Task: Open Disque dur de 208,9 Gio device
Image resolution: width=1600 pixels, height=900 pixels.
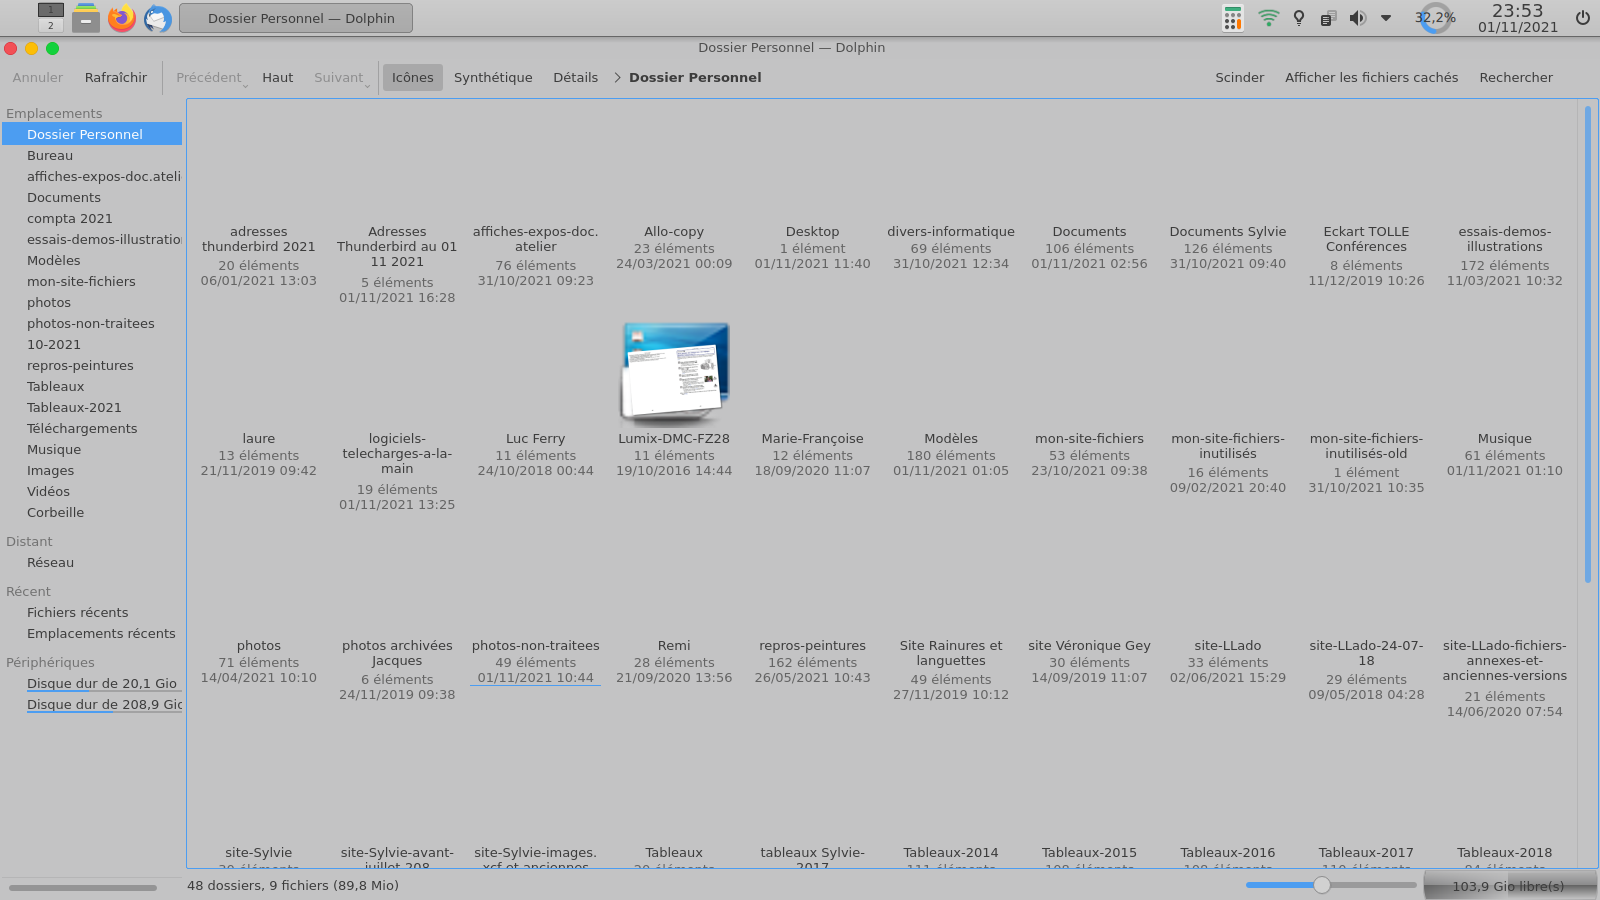Action: pyautogui.click(x=92, y=704)
